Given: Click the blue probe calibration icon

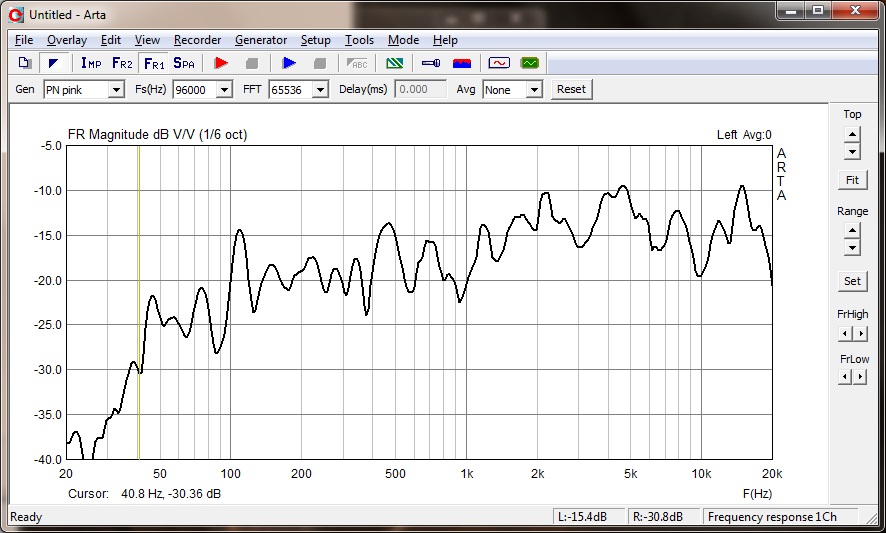Looking at the screenshot, I should [431, 63].
